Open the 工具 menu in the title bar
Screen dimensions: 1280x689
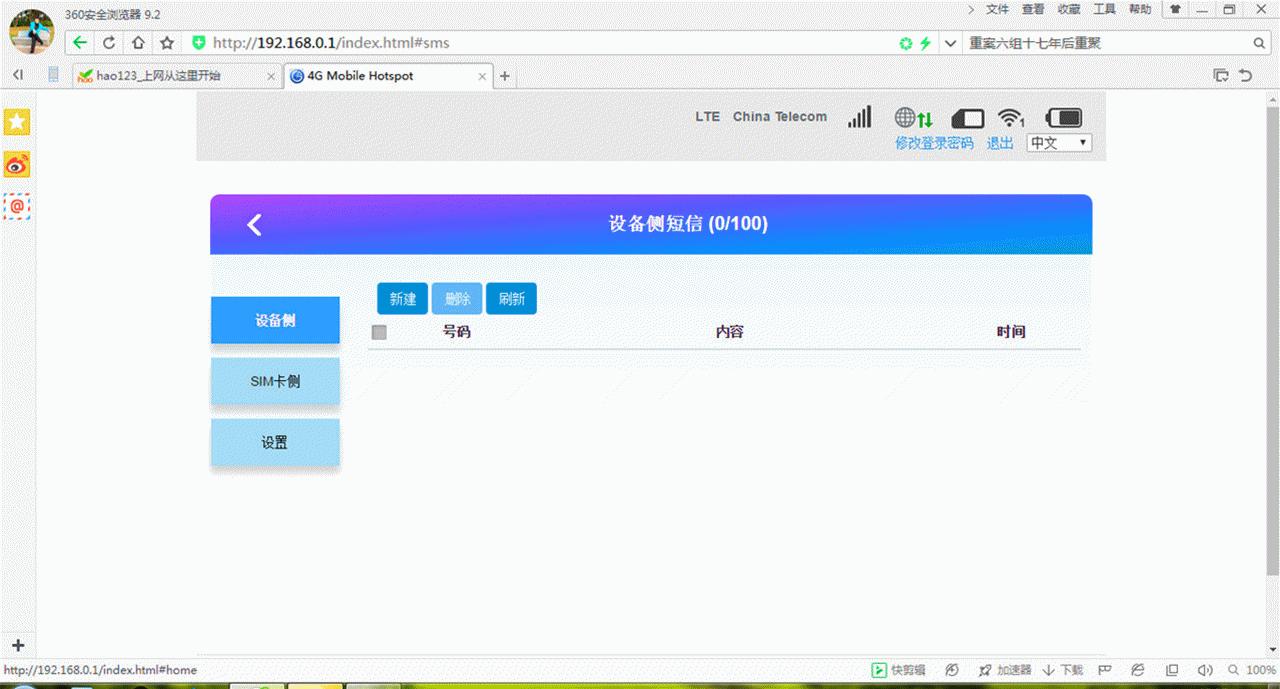click(x=1104, y=8)
